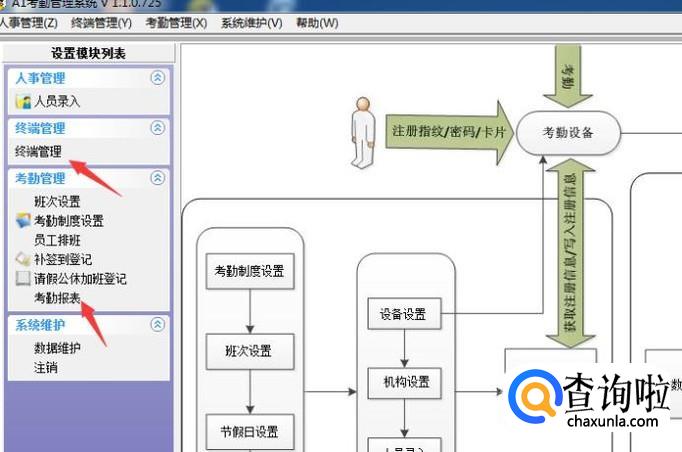Open 补签到登记 in sidebar

coord(63,259)
